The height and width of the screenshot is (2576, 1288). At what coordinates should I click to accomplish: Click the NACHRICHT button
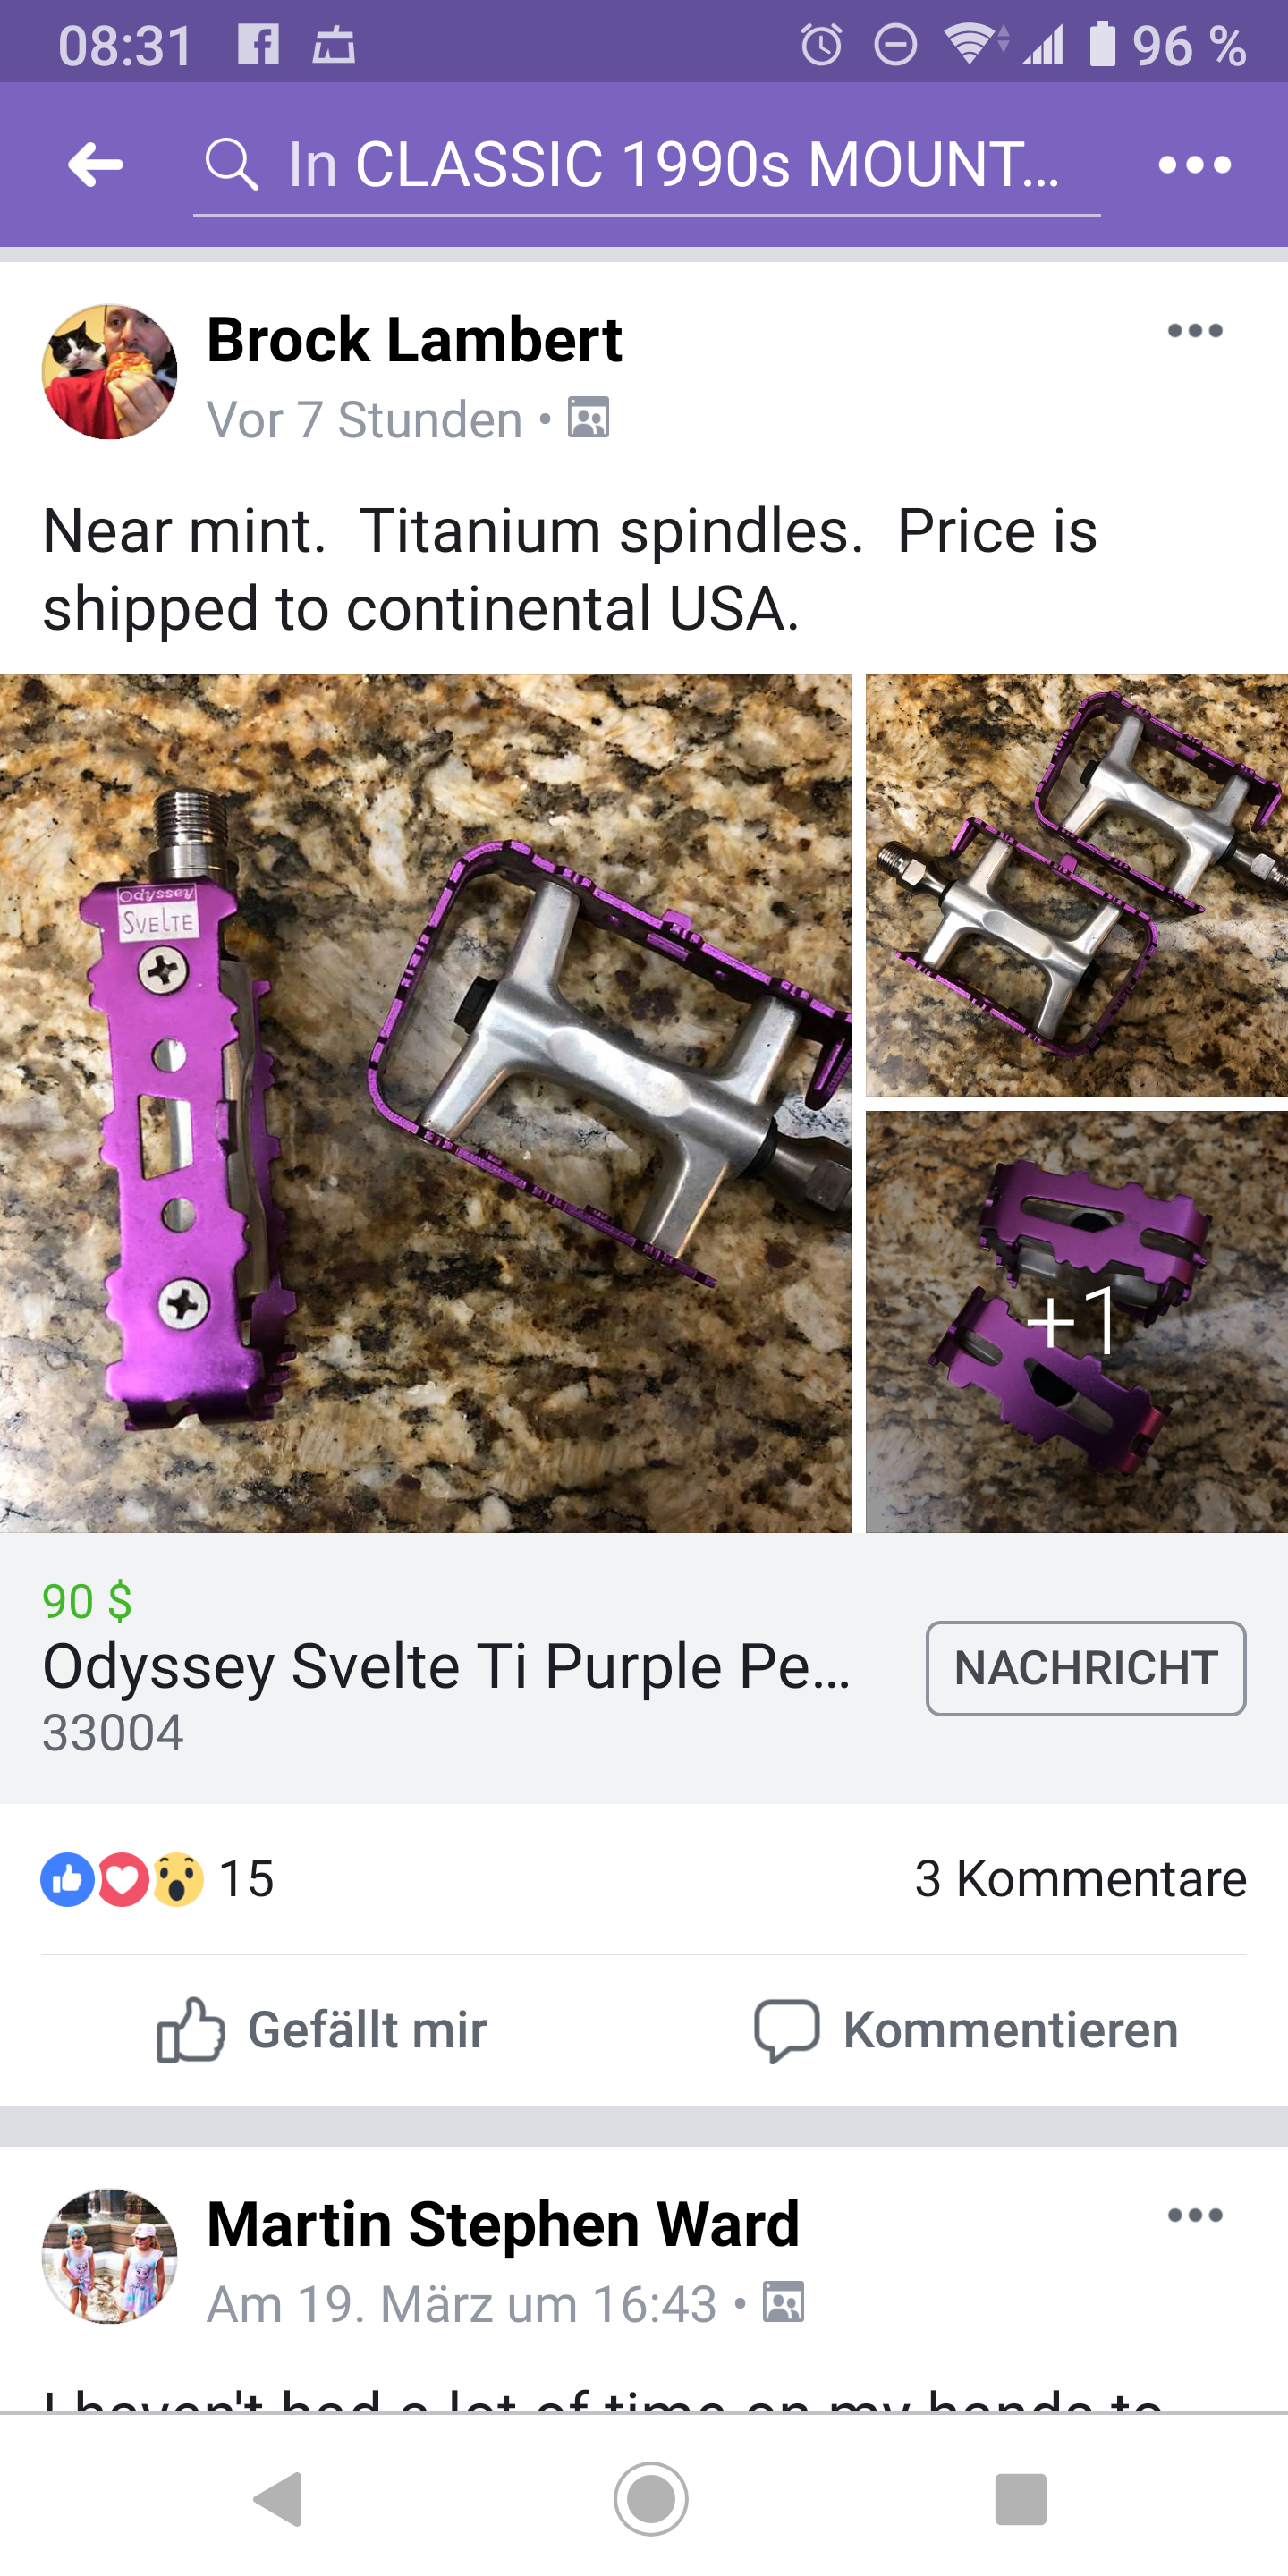point(1086,1668)
